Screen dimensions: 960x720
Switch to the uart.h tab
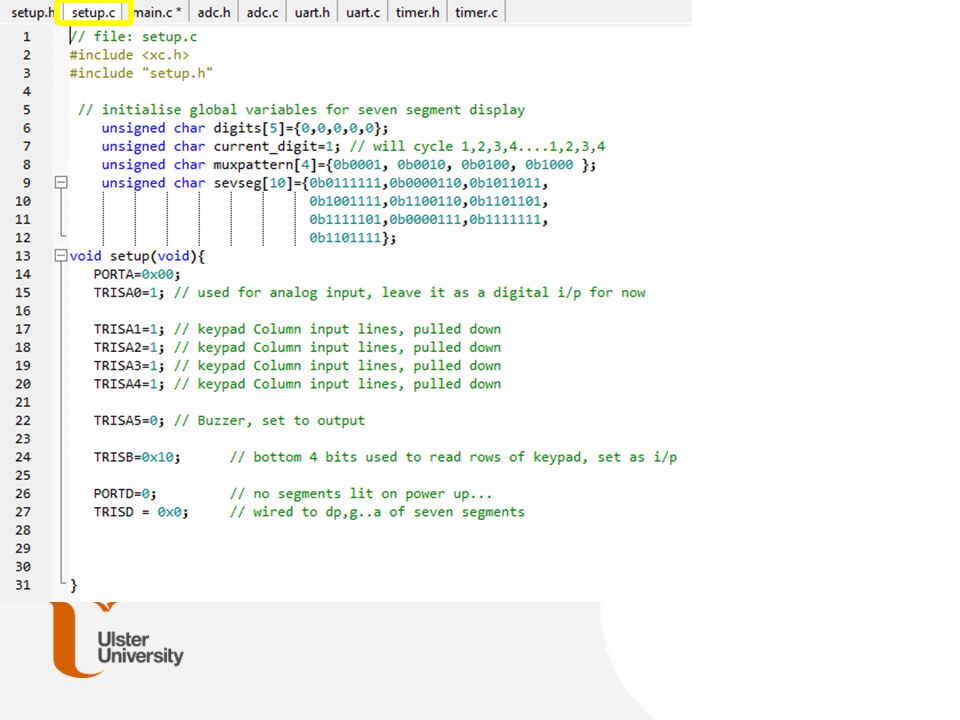pos(312,12)
